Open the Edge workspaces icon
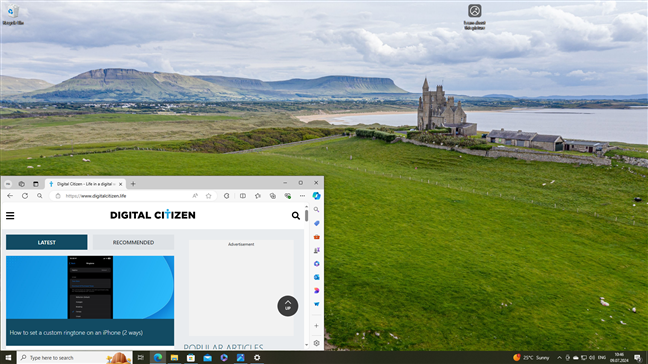 [x=21, y=183]
